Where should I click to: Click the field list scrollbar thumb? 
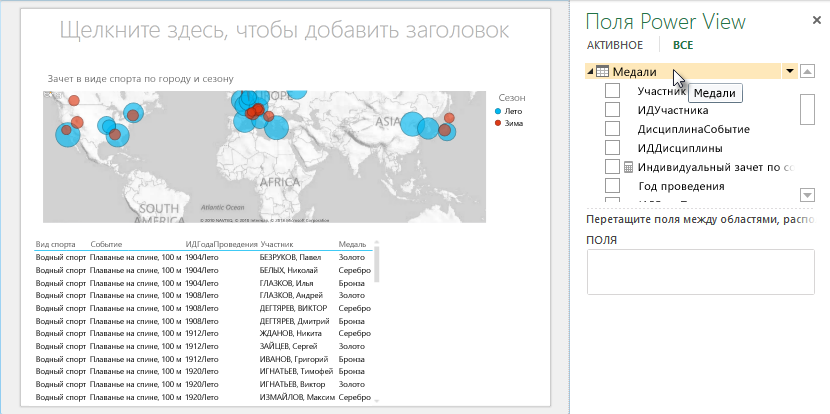point(807,109)
